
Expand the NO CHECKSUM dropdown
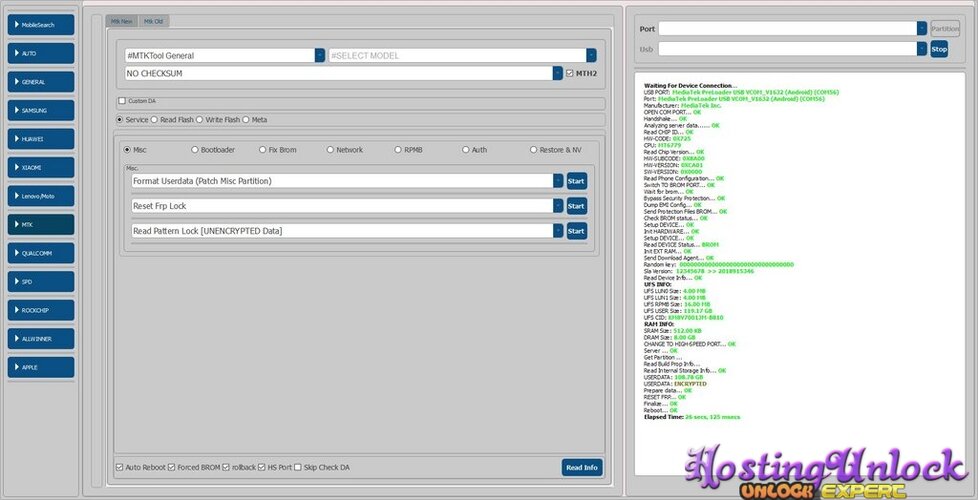[x=558, y=74]
